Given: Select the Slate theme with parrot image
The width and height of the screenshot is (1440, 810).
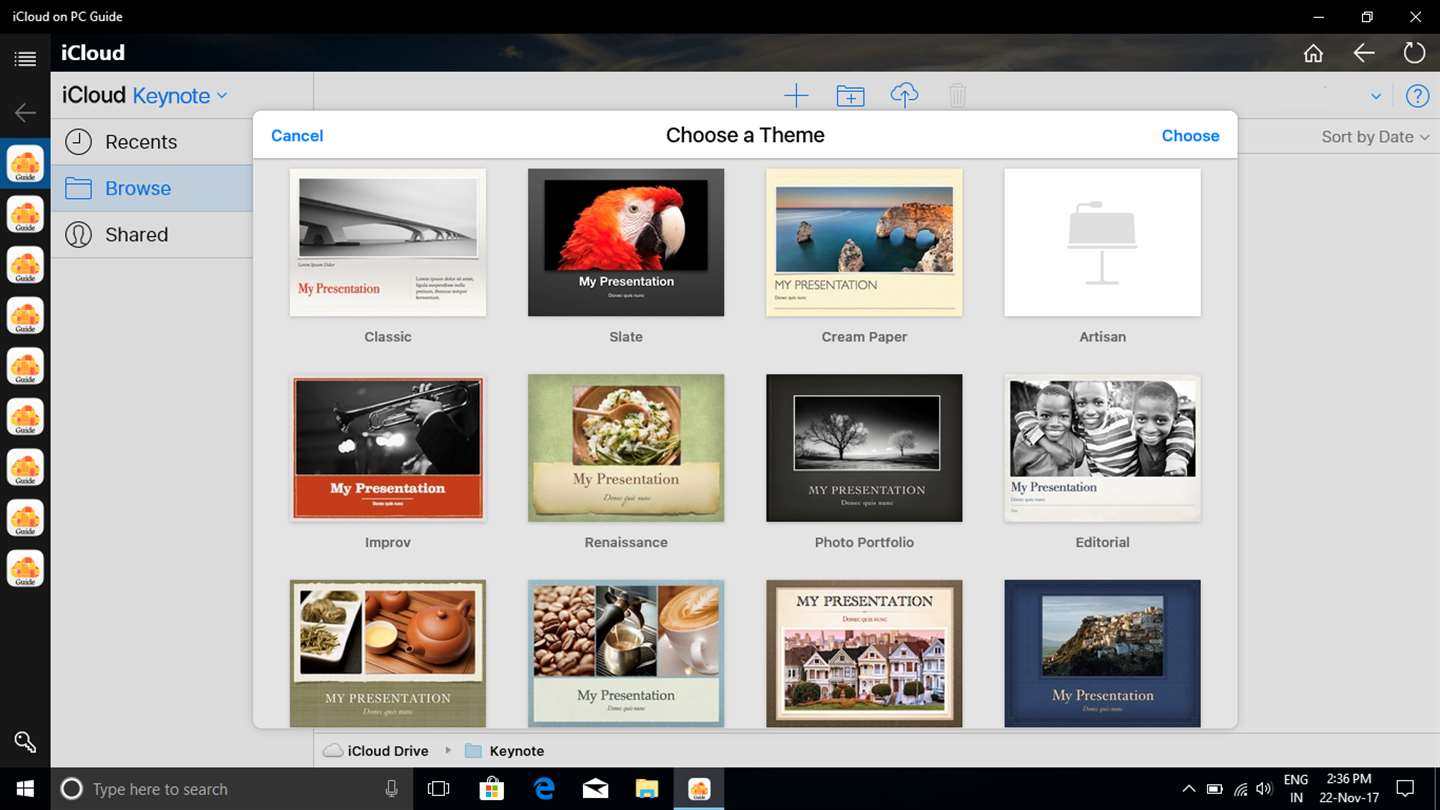Looking at the screenshot, I should 626,242.
